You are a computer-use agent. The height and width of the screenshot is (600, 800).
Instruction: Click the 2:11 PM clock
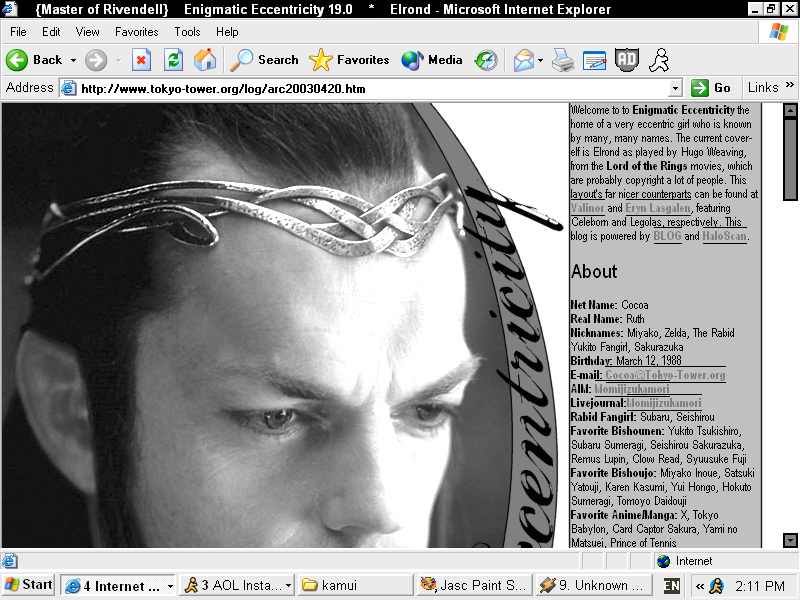(760, 586)
